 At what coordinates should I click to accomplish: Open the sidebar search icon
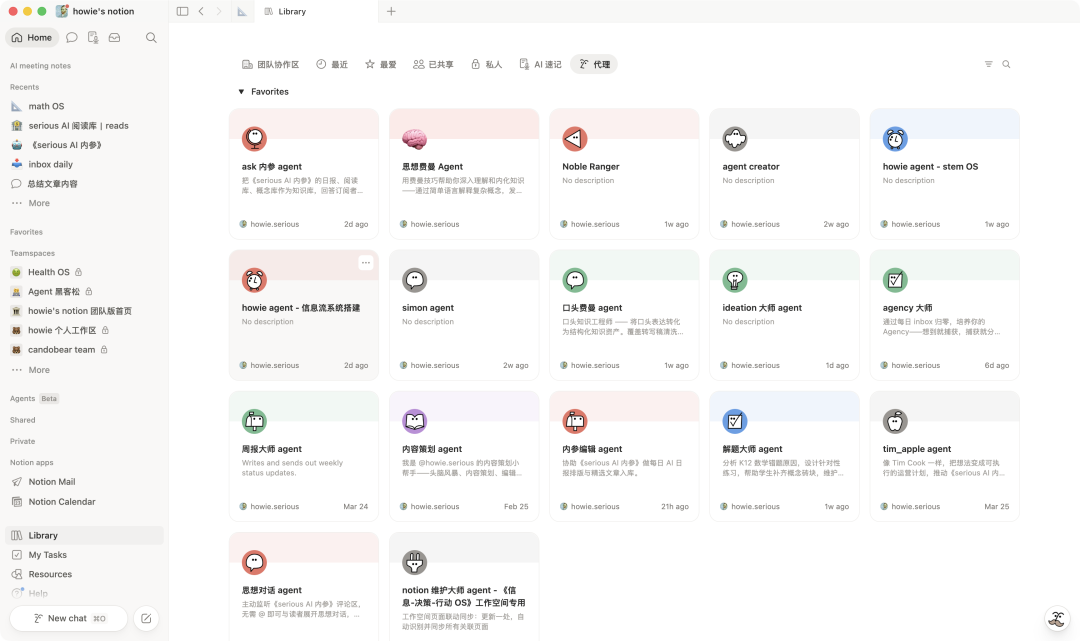tap(151, 38)
